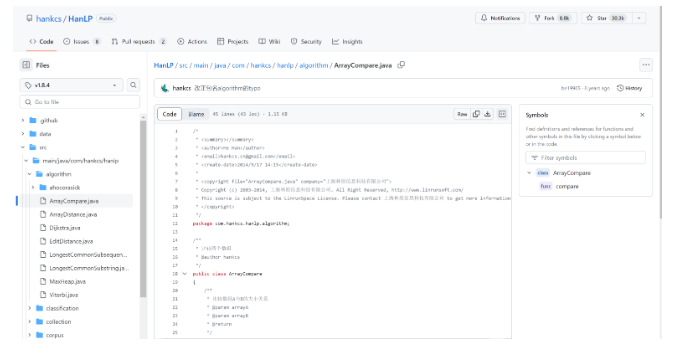Collapse the algorithm folder
Viewport: 673px width, 360px height.
click(30, 174)
